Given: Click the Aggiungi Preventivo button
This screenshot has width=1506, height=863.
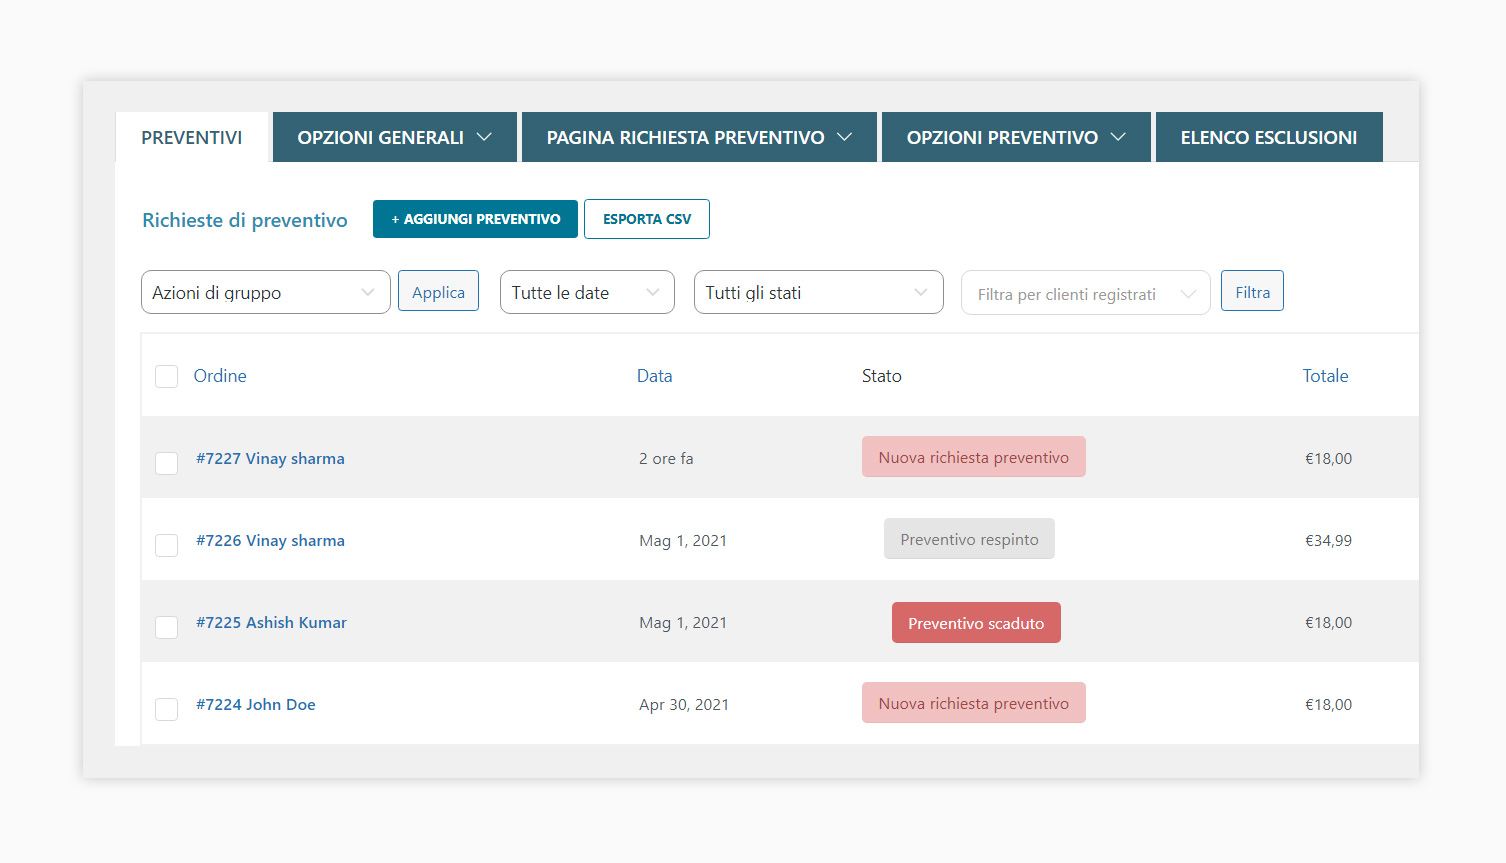Looking at the screenshot, I should (475, 219).
